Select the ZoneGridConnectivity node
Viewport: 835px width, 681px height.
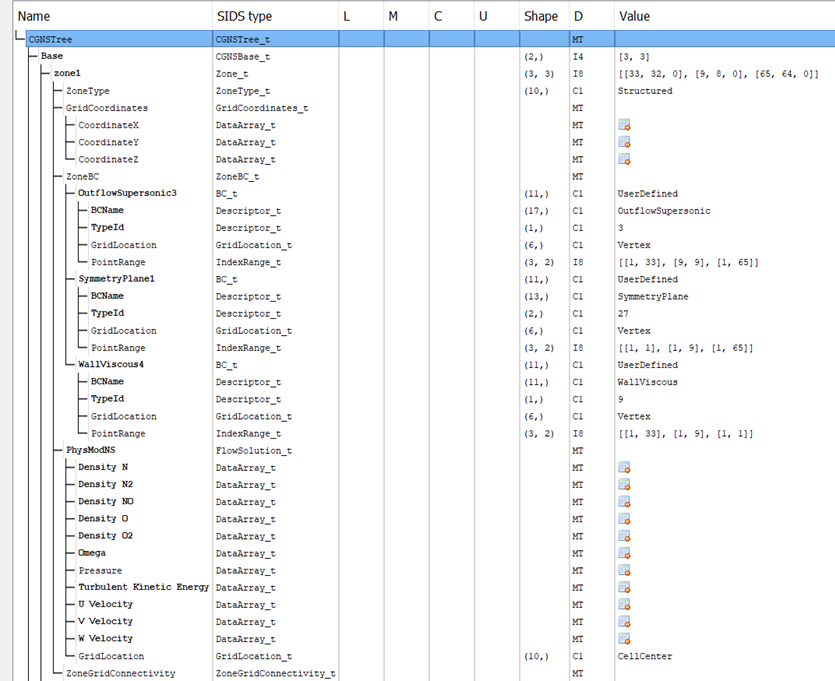tap(120, 673)
